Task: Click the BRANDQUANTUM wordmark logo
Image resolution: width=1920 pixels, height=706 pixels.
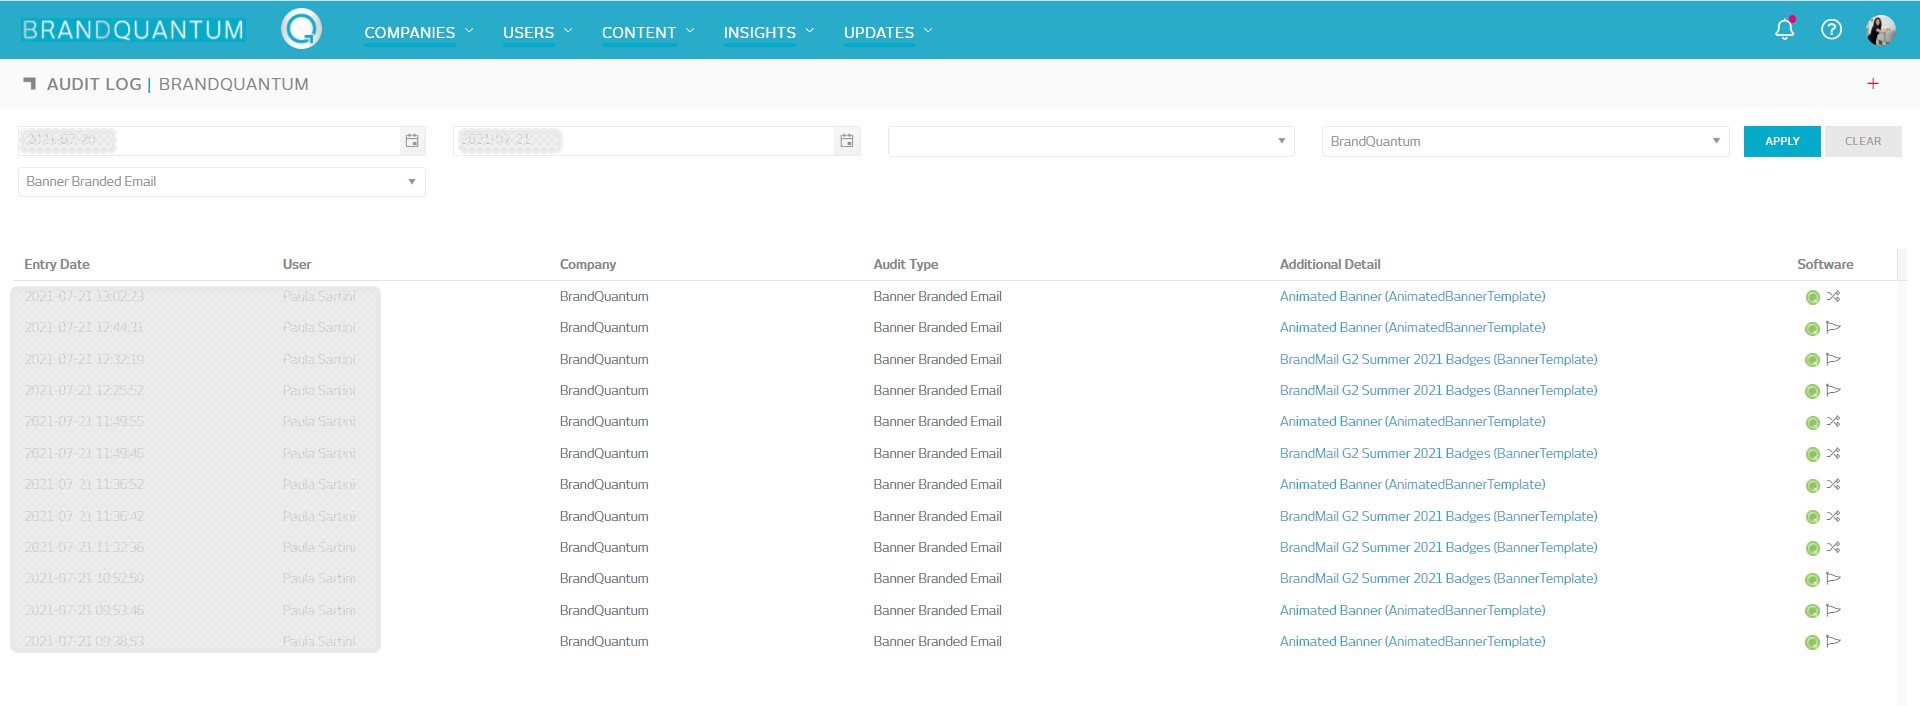Action: pos(133,30)
